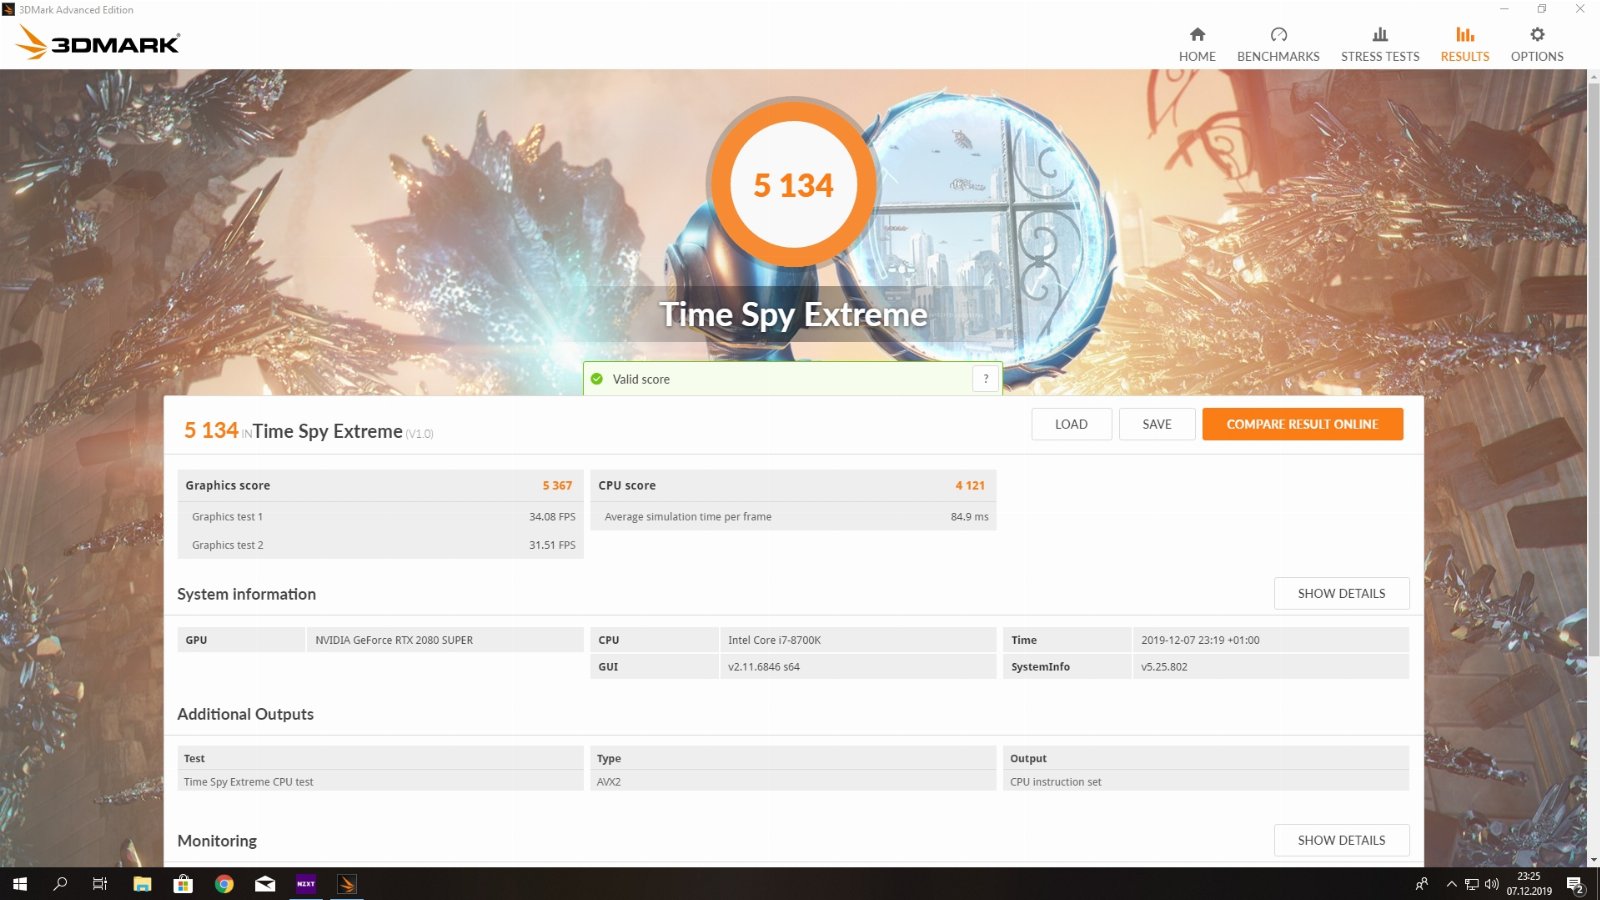Show details for Monitoring

[x=1341, y=840]
